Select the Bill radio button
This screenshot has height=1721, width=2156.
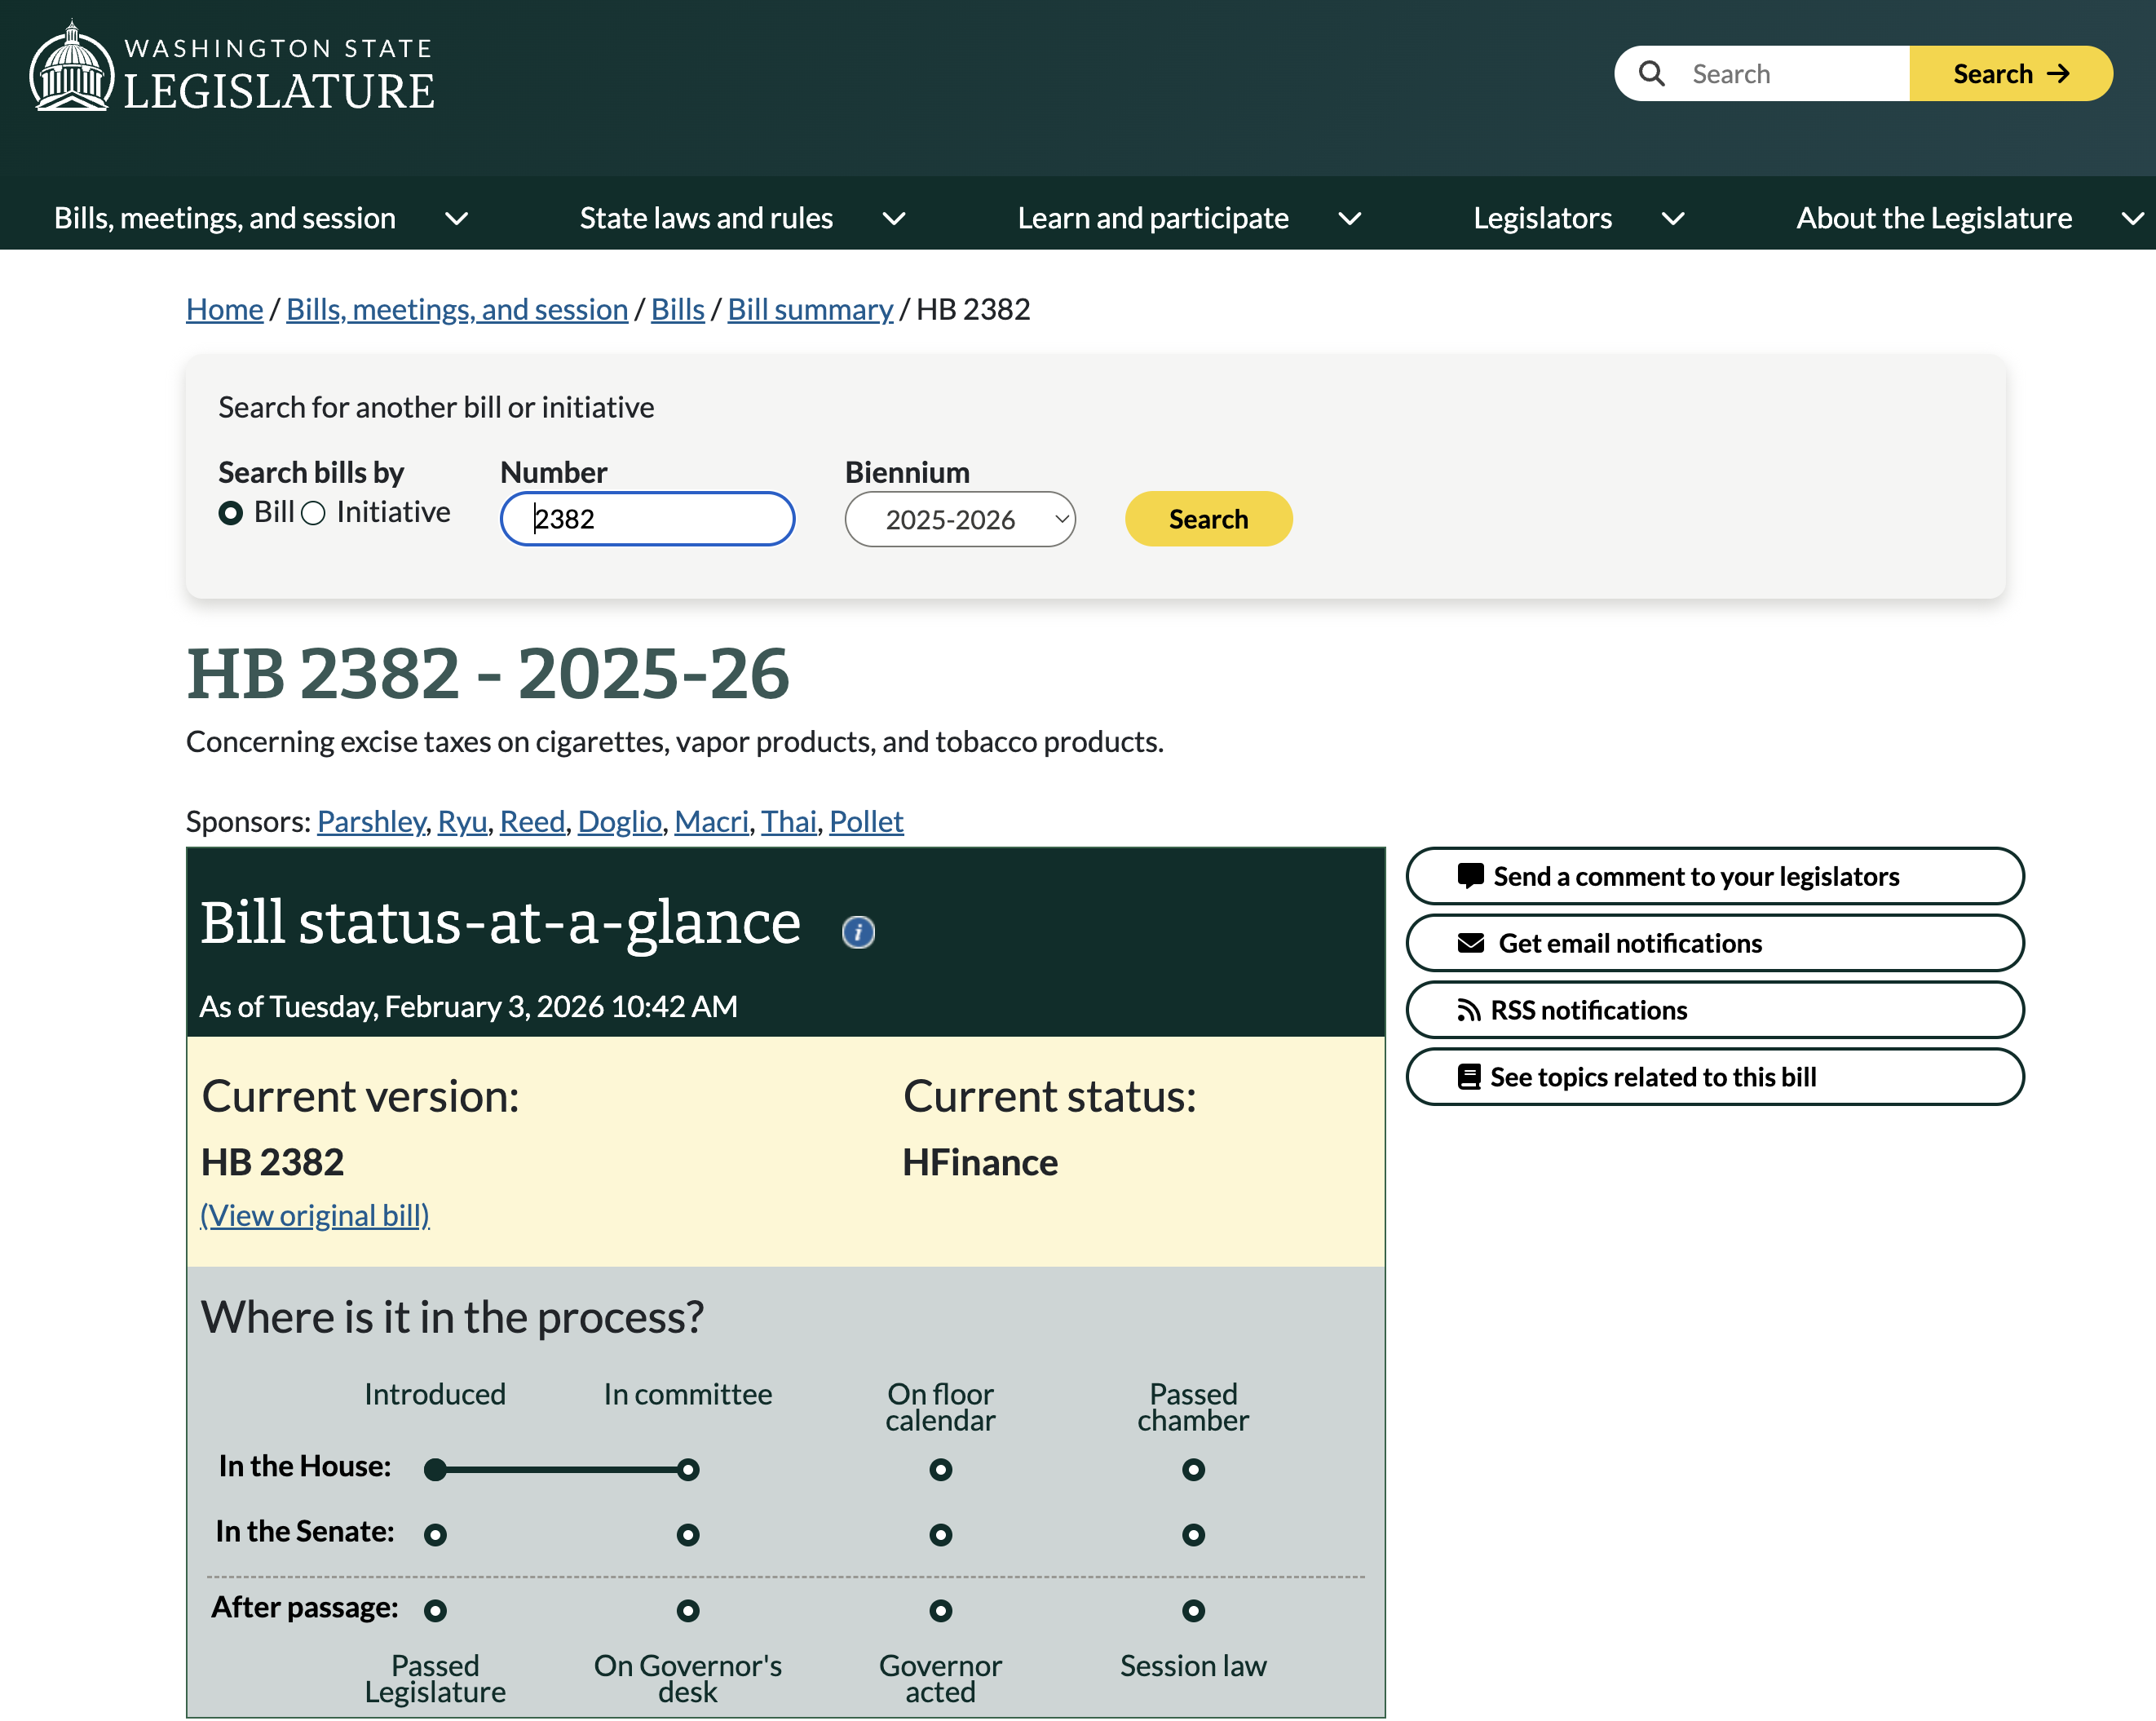(231, 513)
